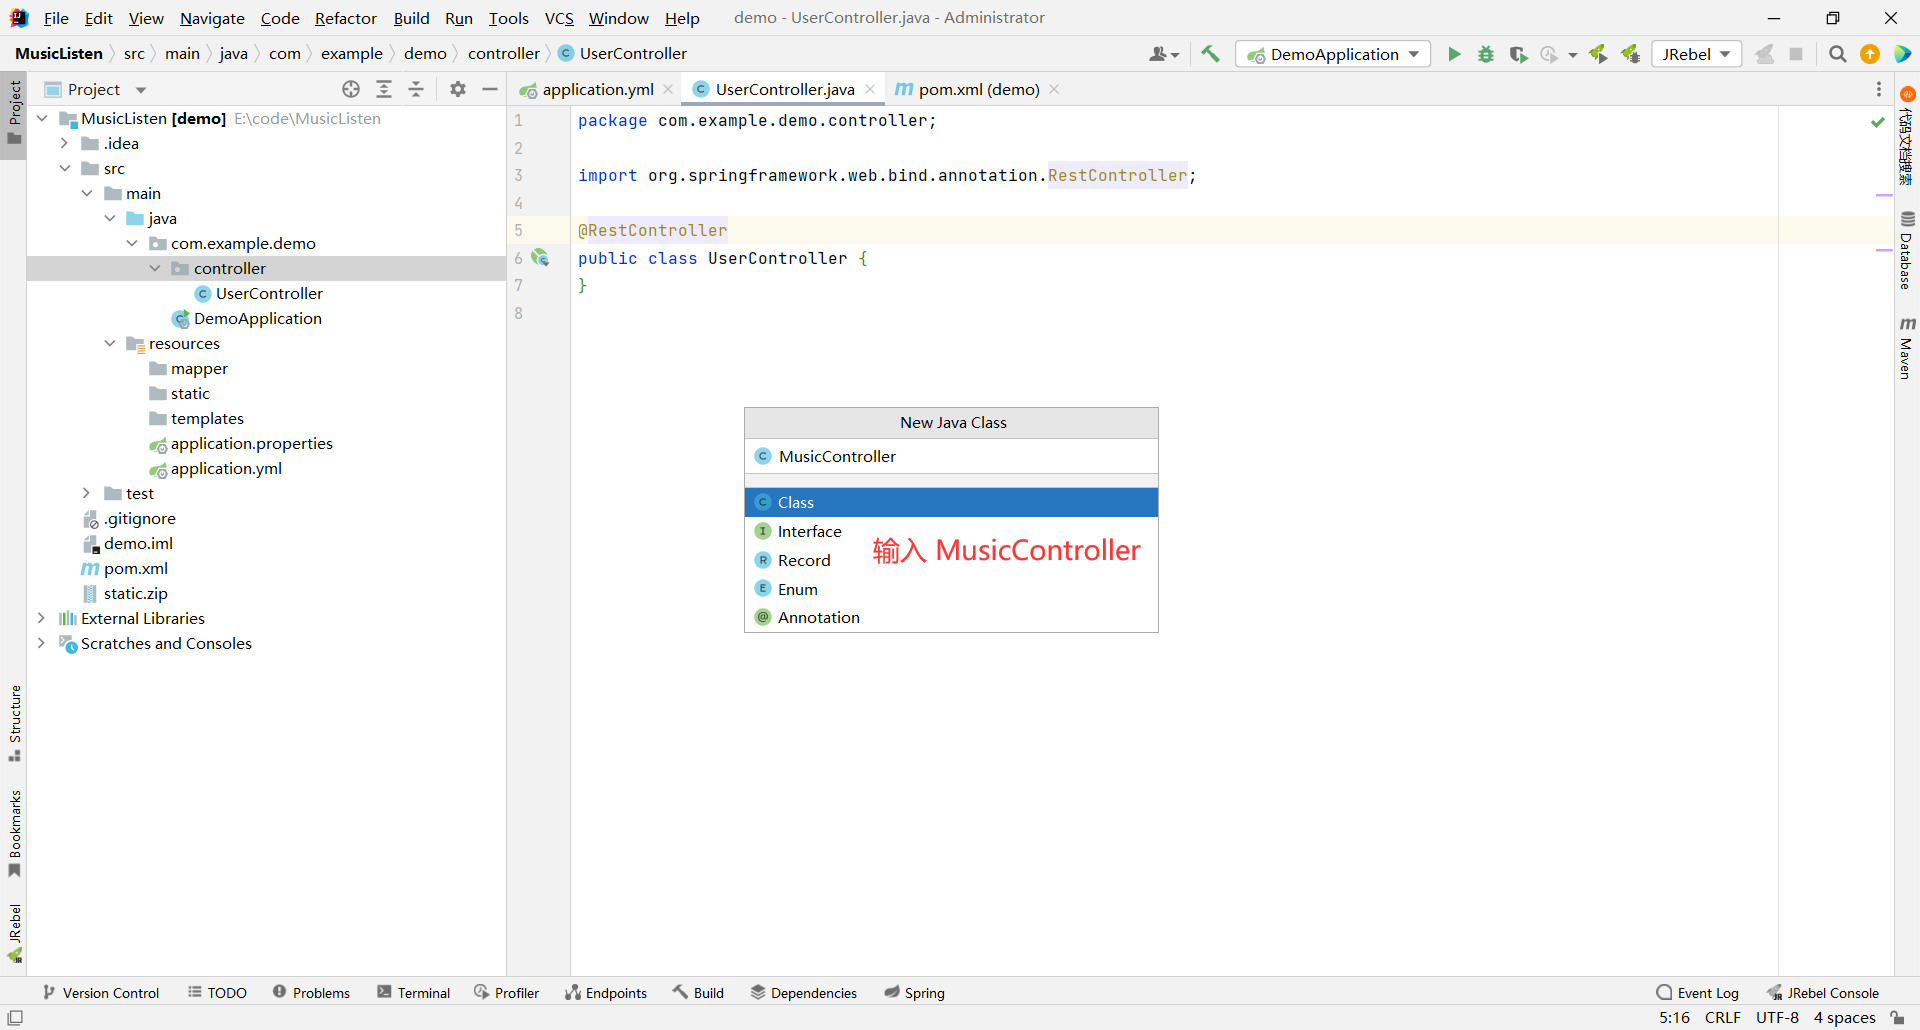This screenshot has height=1030, width=1920.
Task: Toggle tool window bars at bottom-left corner
Action: [15, 1018]
